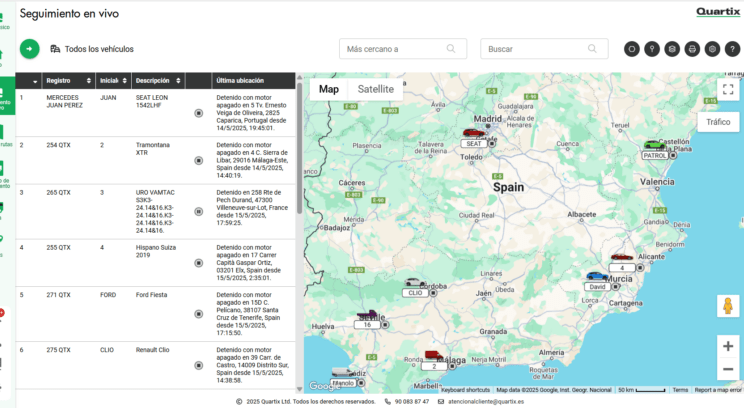Image resolution: width=744 pixels, height=408 pixels.
Task: Switch to the Map view tab
Action: 329,89
